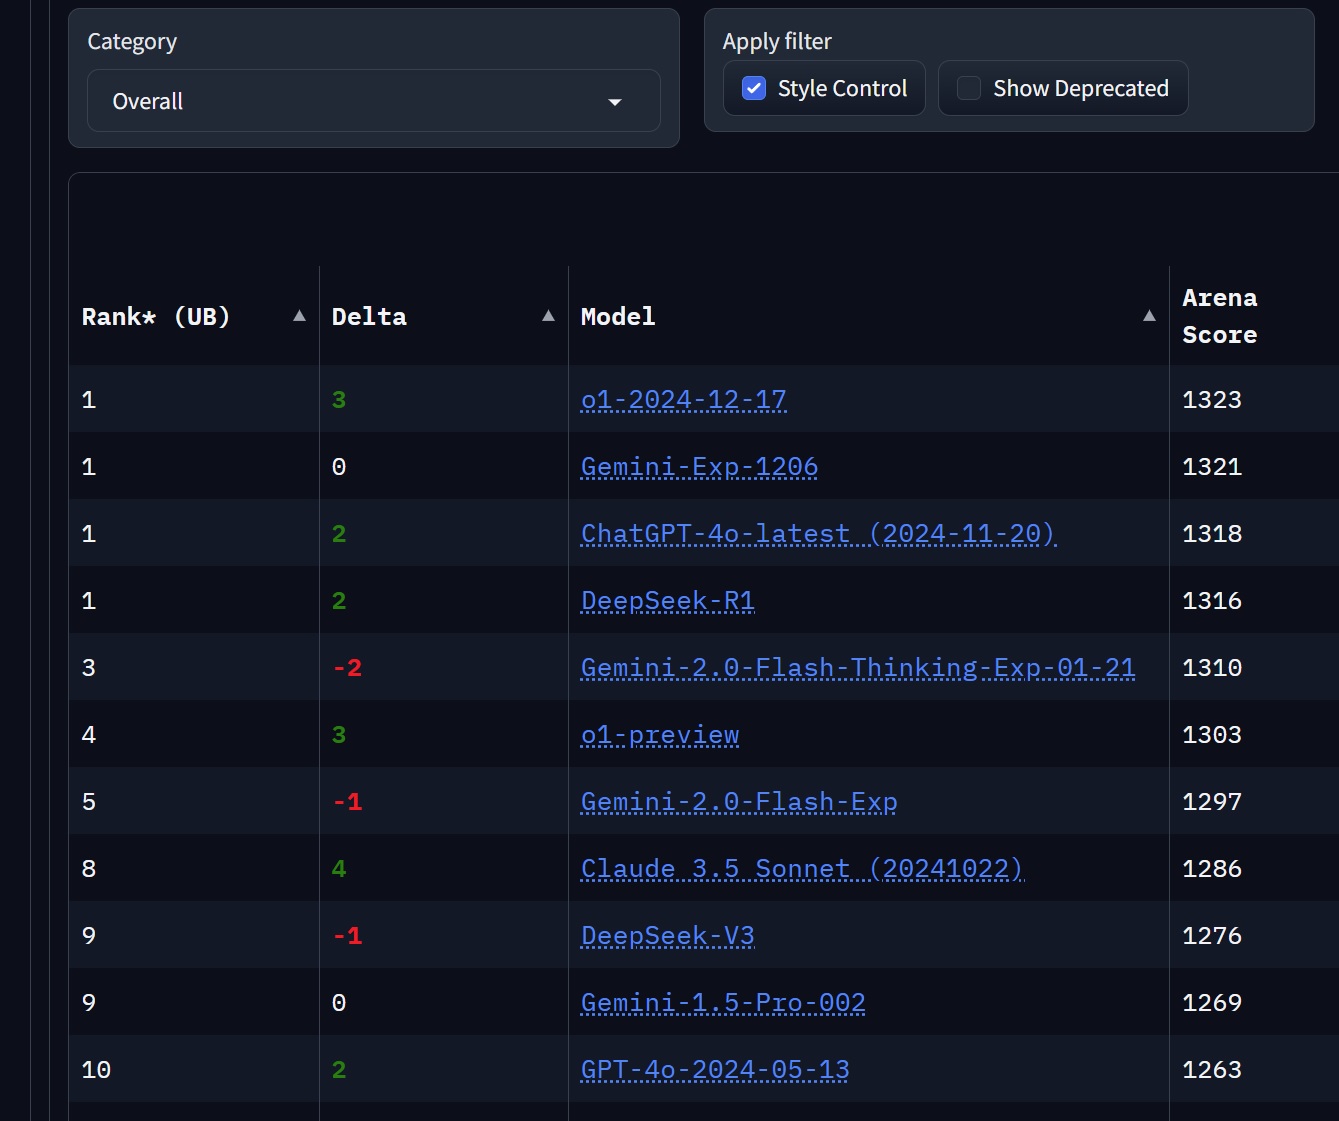Open the DeepSeek-V3 model link

667,936
